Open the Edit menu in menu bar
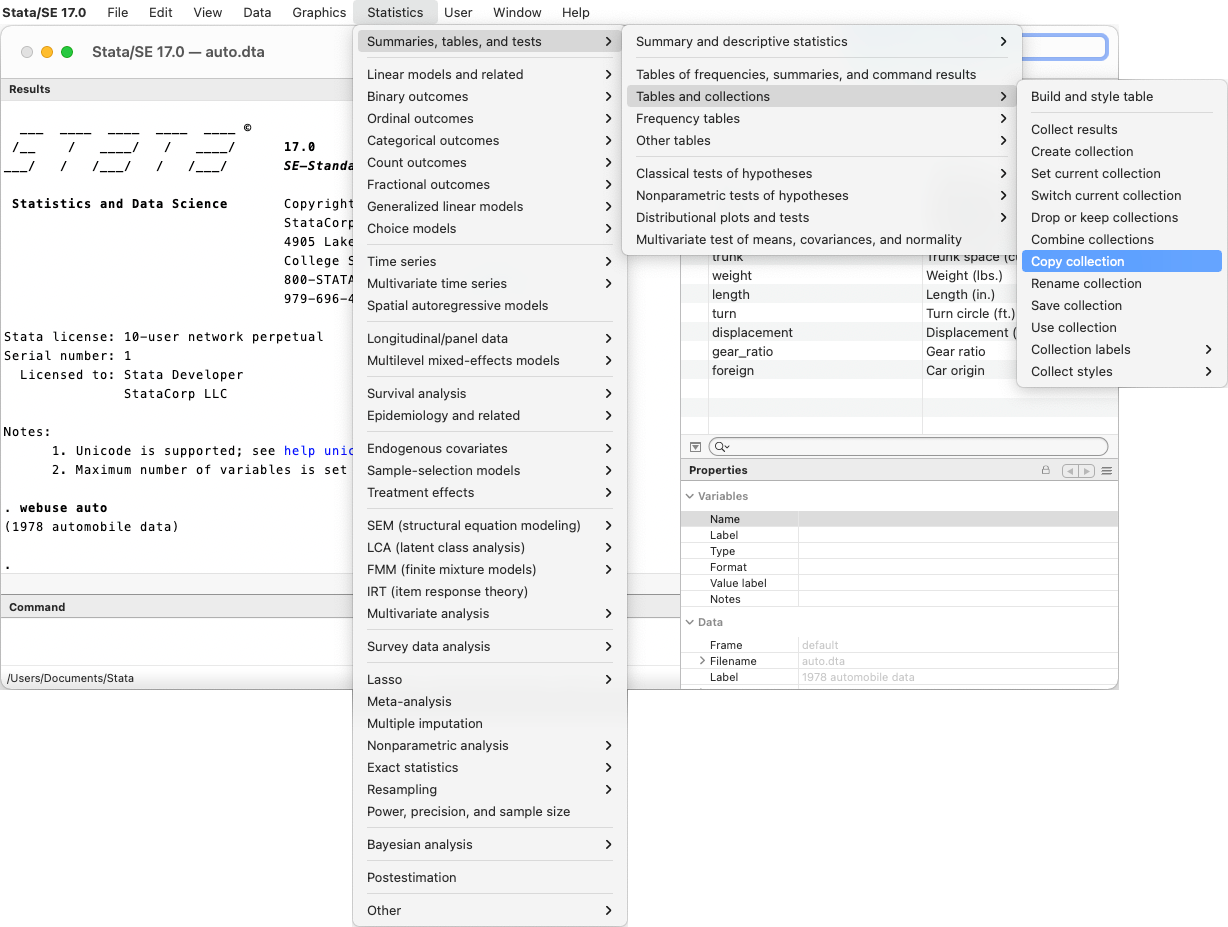The image size is (1228, 927). point(160,12)
